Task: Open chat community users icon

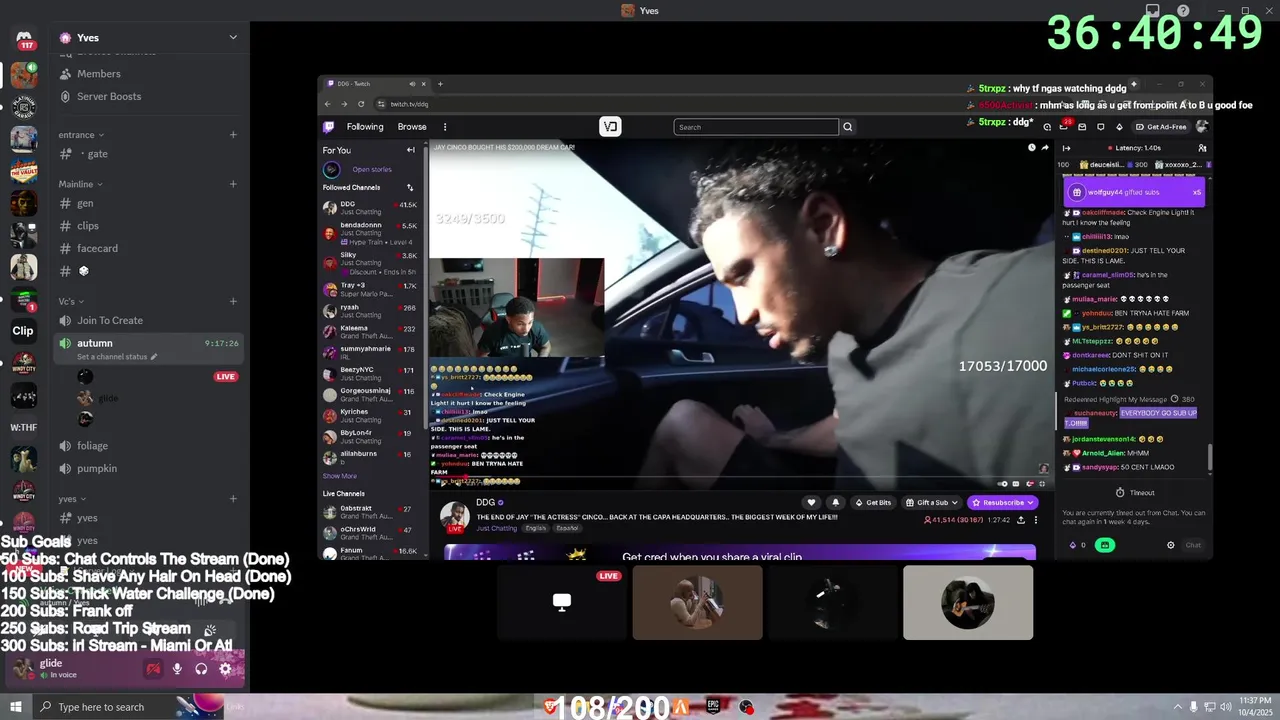Action: pos(1202,148)
